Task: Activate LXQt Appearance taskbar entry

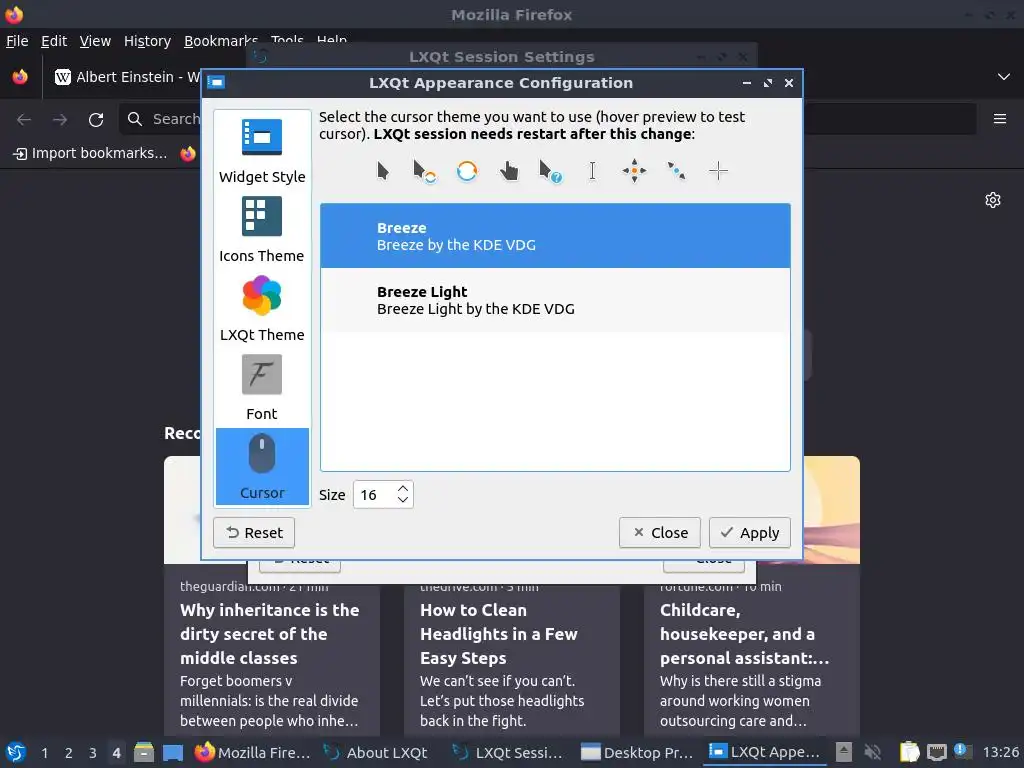Action: [765, 752]
